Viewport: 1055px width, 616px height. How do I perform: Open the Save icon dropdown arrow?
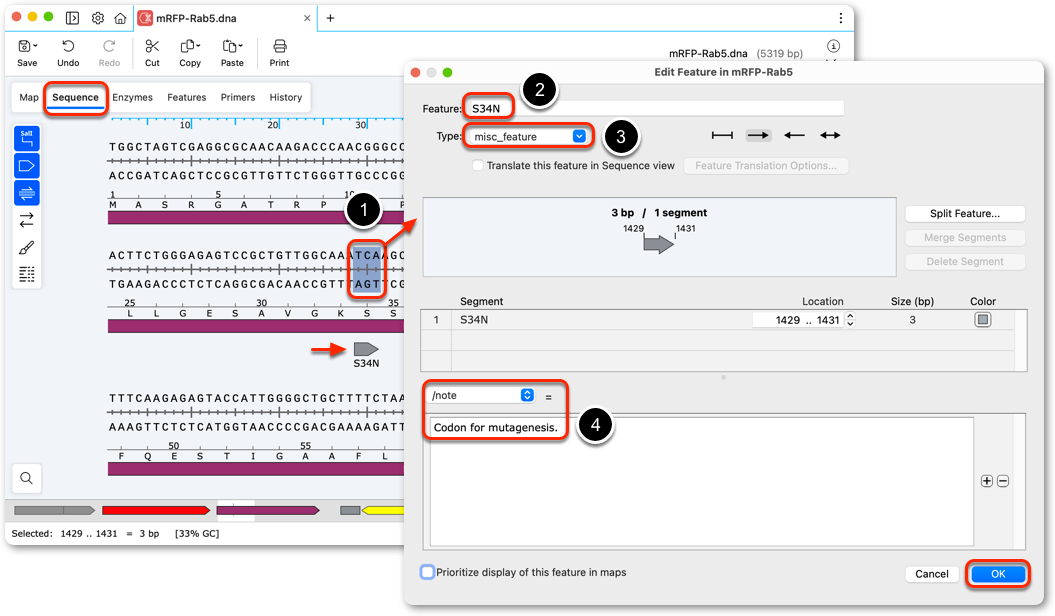35,46
